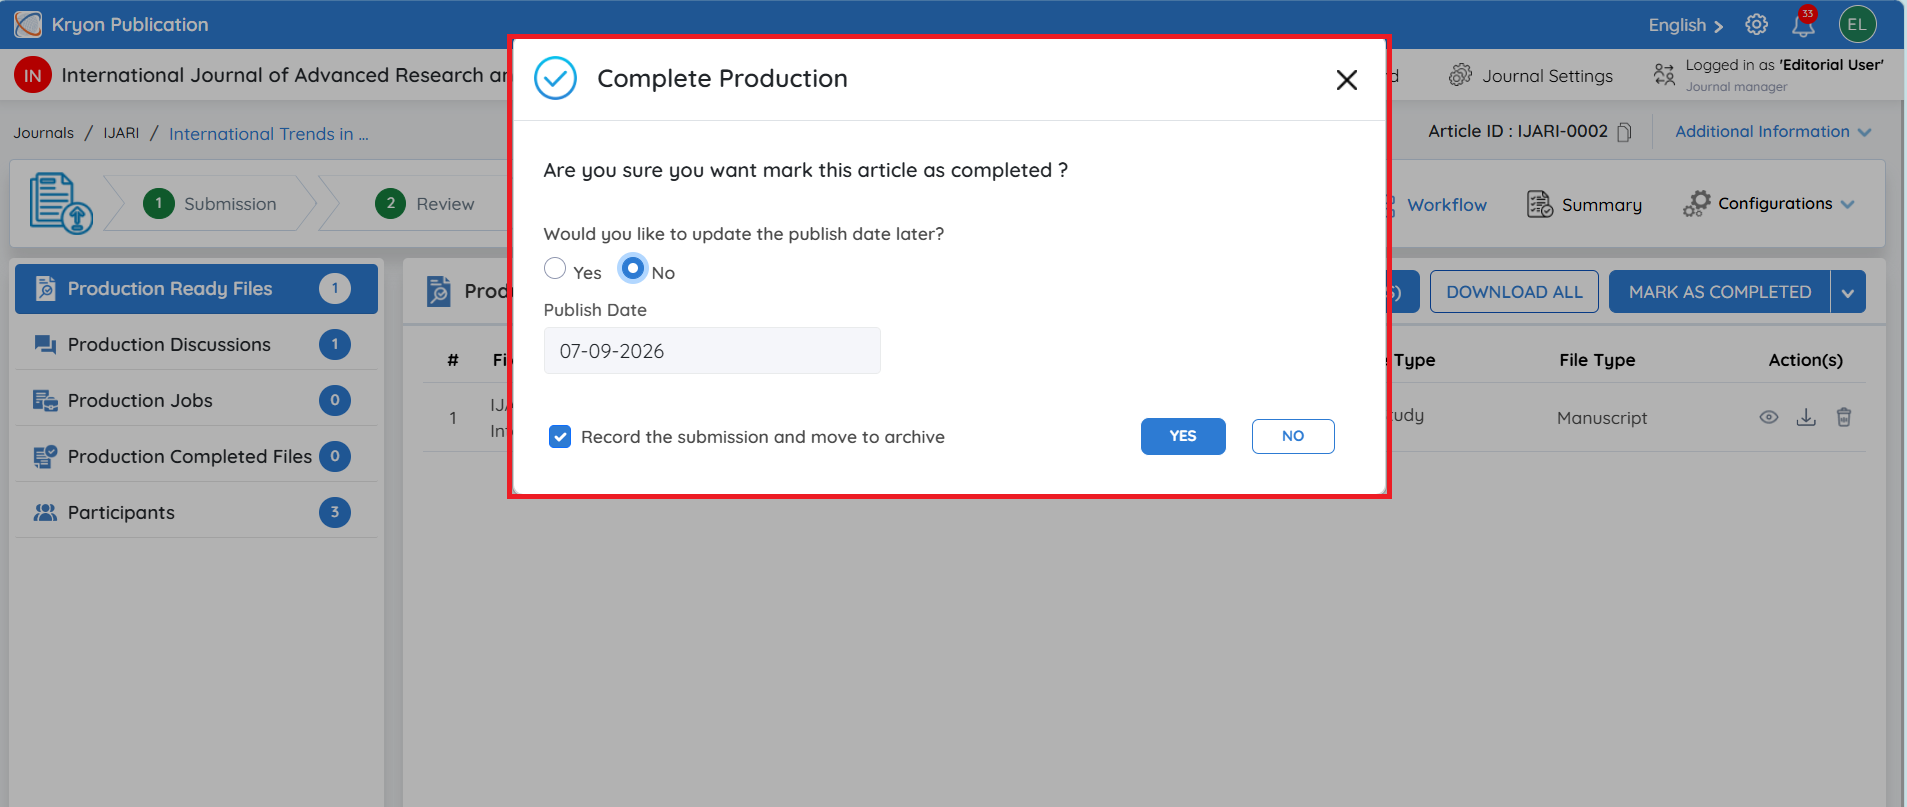Click the Configurations gears icon
The width and height of the screenshot is (1907, 807).
[x=1696, y=204]
